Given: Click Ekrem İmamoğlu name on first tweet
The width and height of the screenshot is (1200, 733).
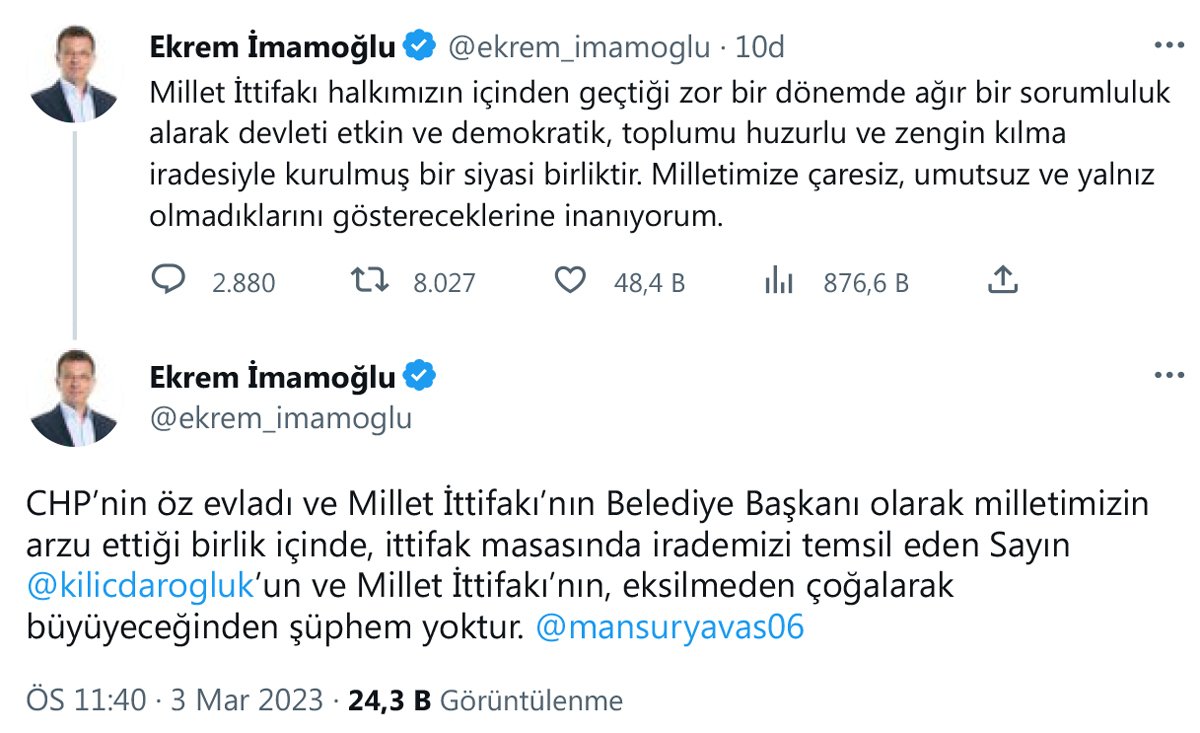Looking at the screenshot, I should tap(273, 45).
